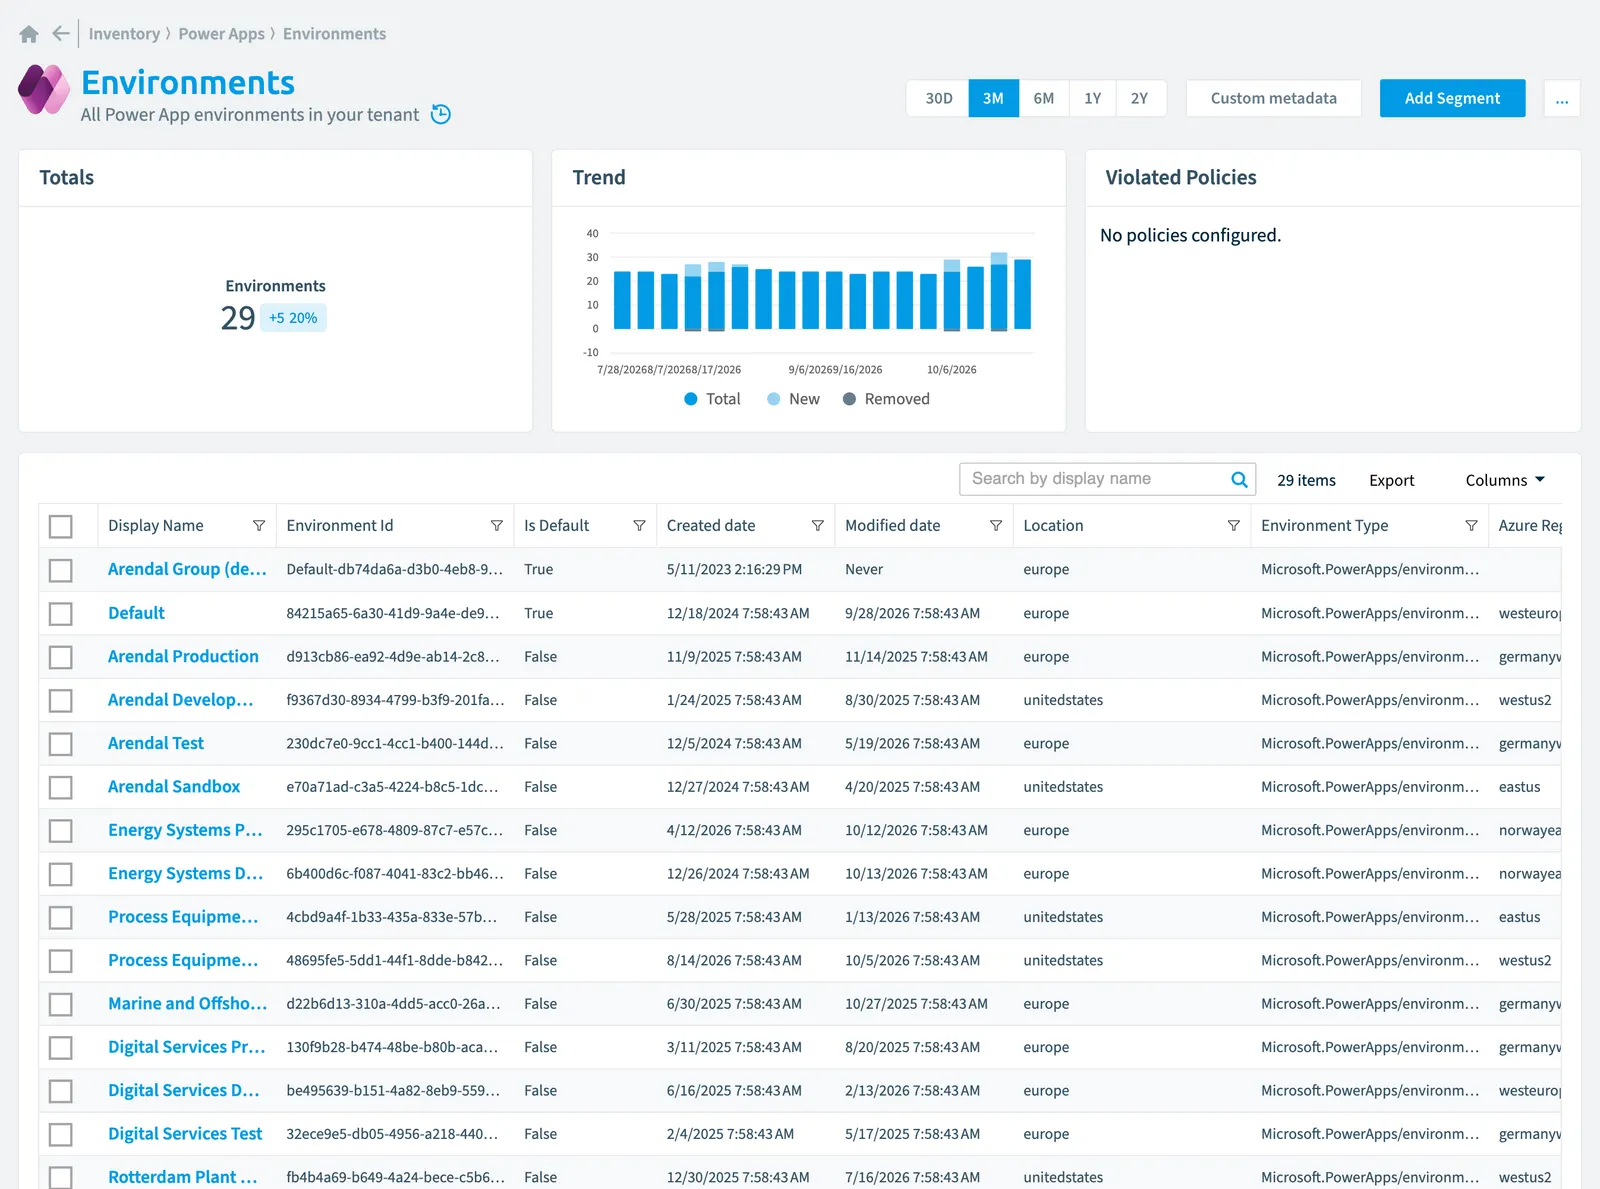Image resolution: width=1600 pixels, height=1189 pixels.
Task: Click the search magnifier icon
Action: 1239,479
